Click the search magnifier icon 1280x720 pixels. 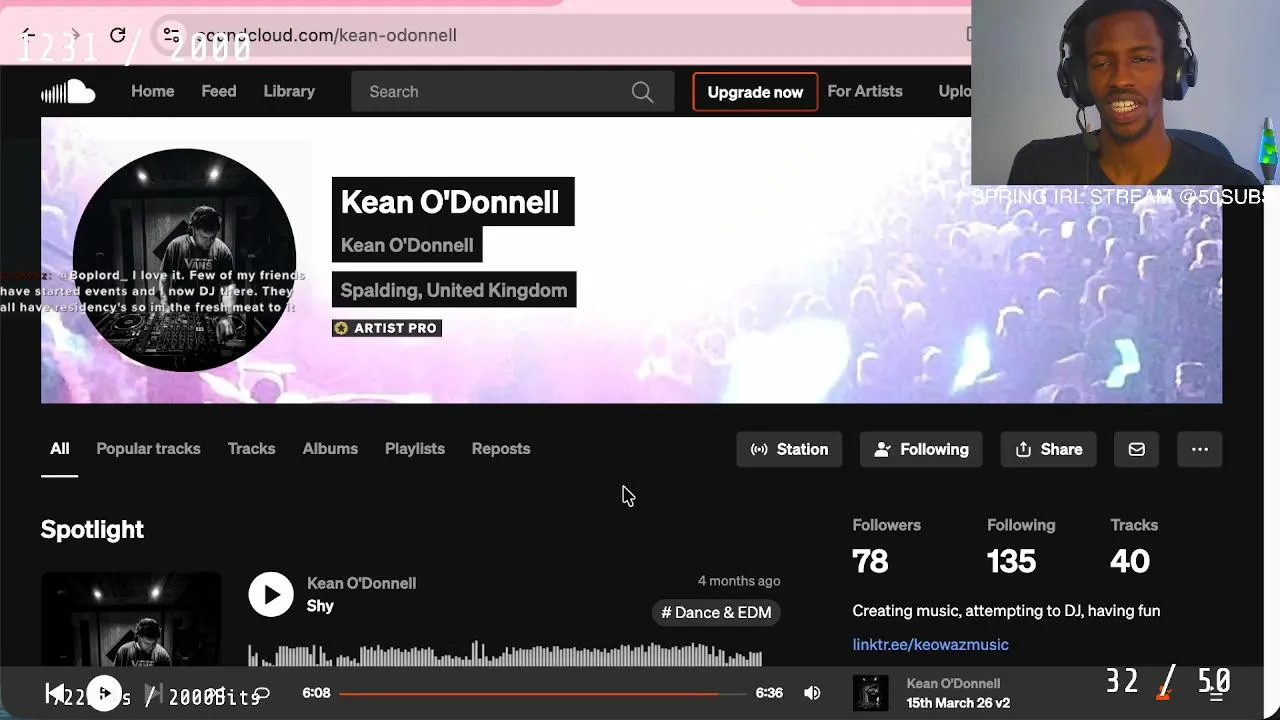point(642,92)
